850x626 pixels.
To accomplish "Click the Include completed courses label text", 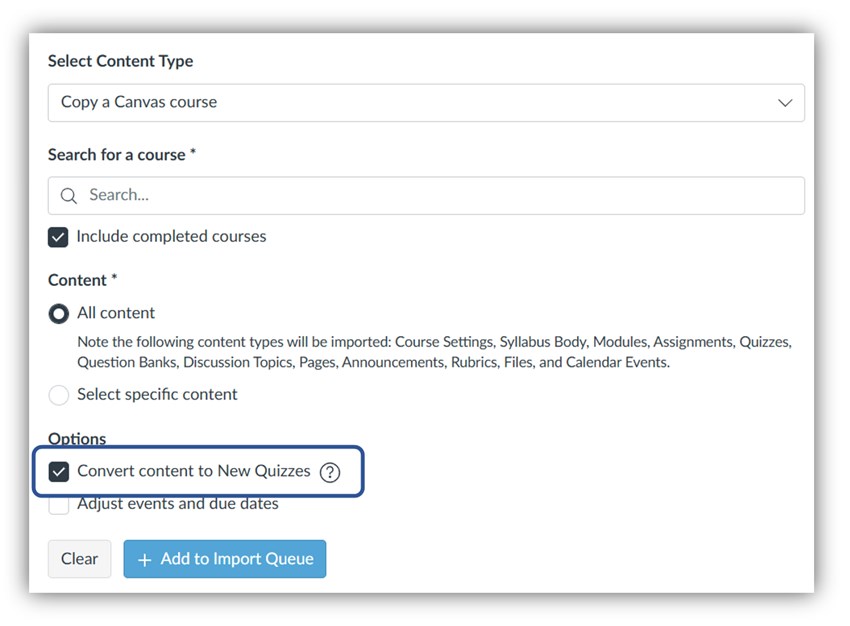I will [171, 237].
